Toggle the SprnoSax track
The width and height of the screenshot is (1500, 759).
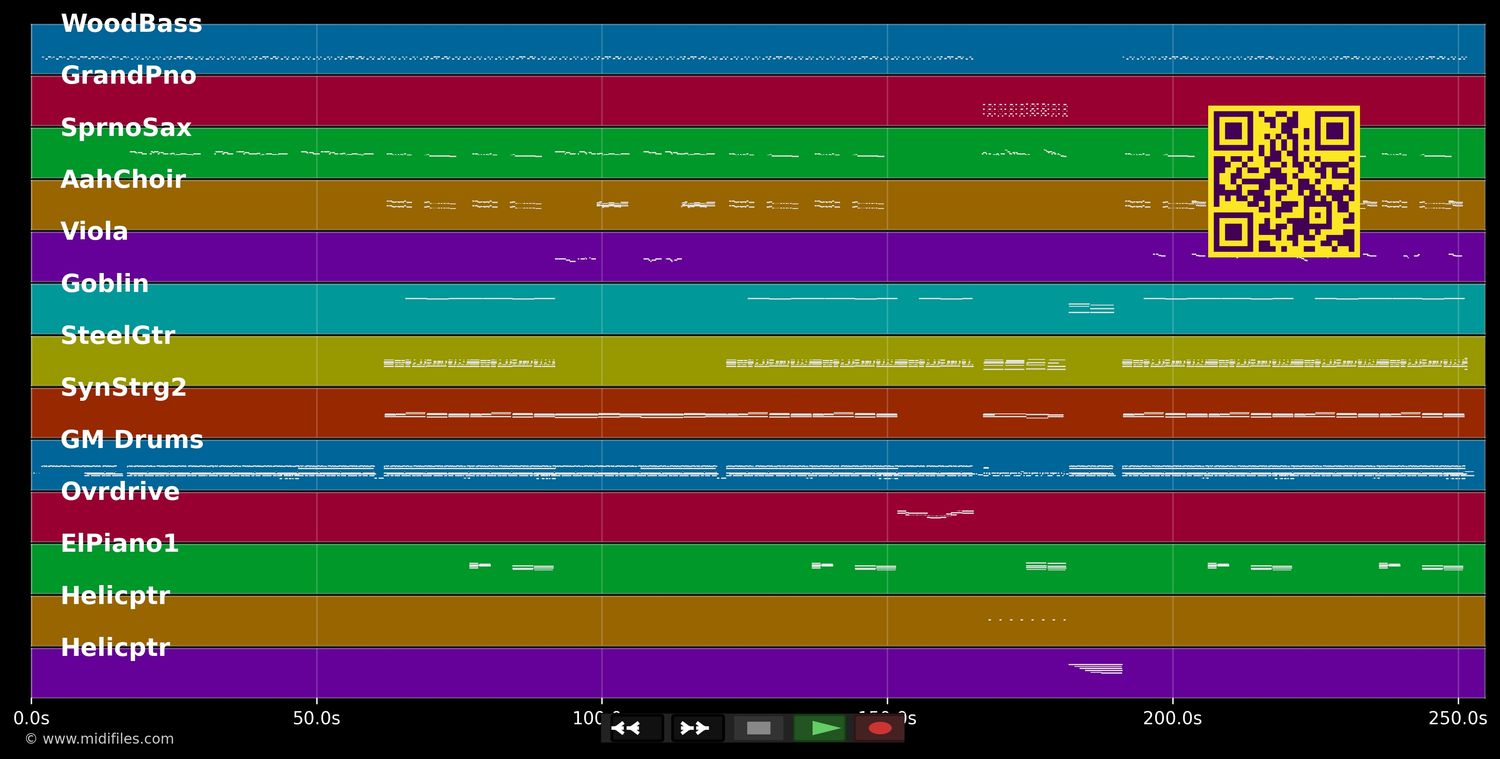pos(126,127)
